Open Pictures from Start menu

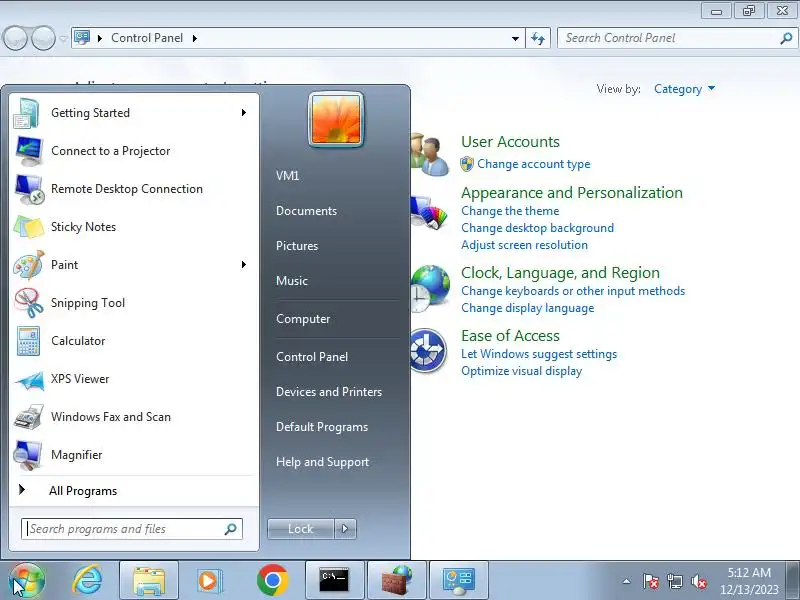pyautogui.click(x=297, y=246)
